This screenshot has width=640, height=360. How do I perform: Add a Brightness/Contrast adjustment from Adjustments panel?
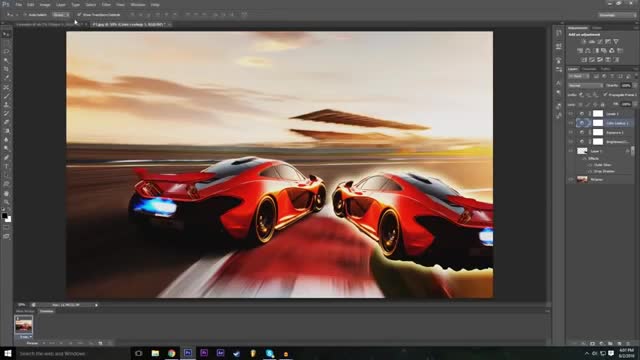584,42
